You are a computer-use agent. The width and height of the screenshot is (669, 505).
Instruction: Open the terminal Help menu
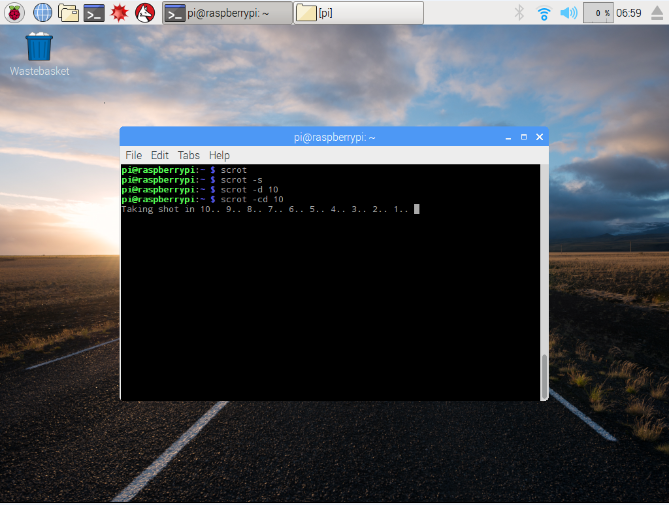pyautogui.click(x=219, y=155)
